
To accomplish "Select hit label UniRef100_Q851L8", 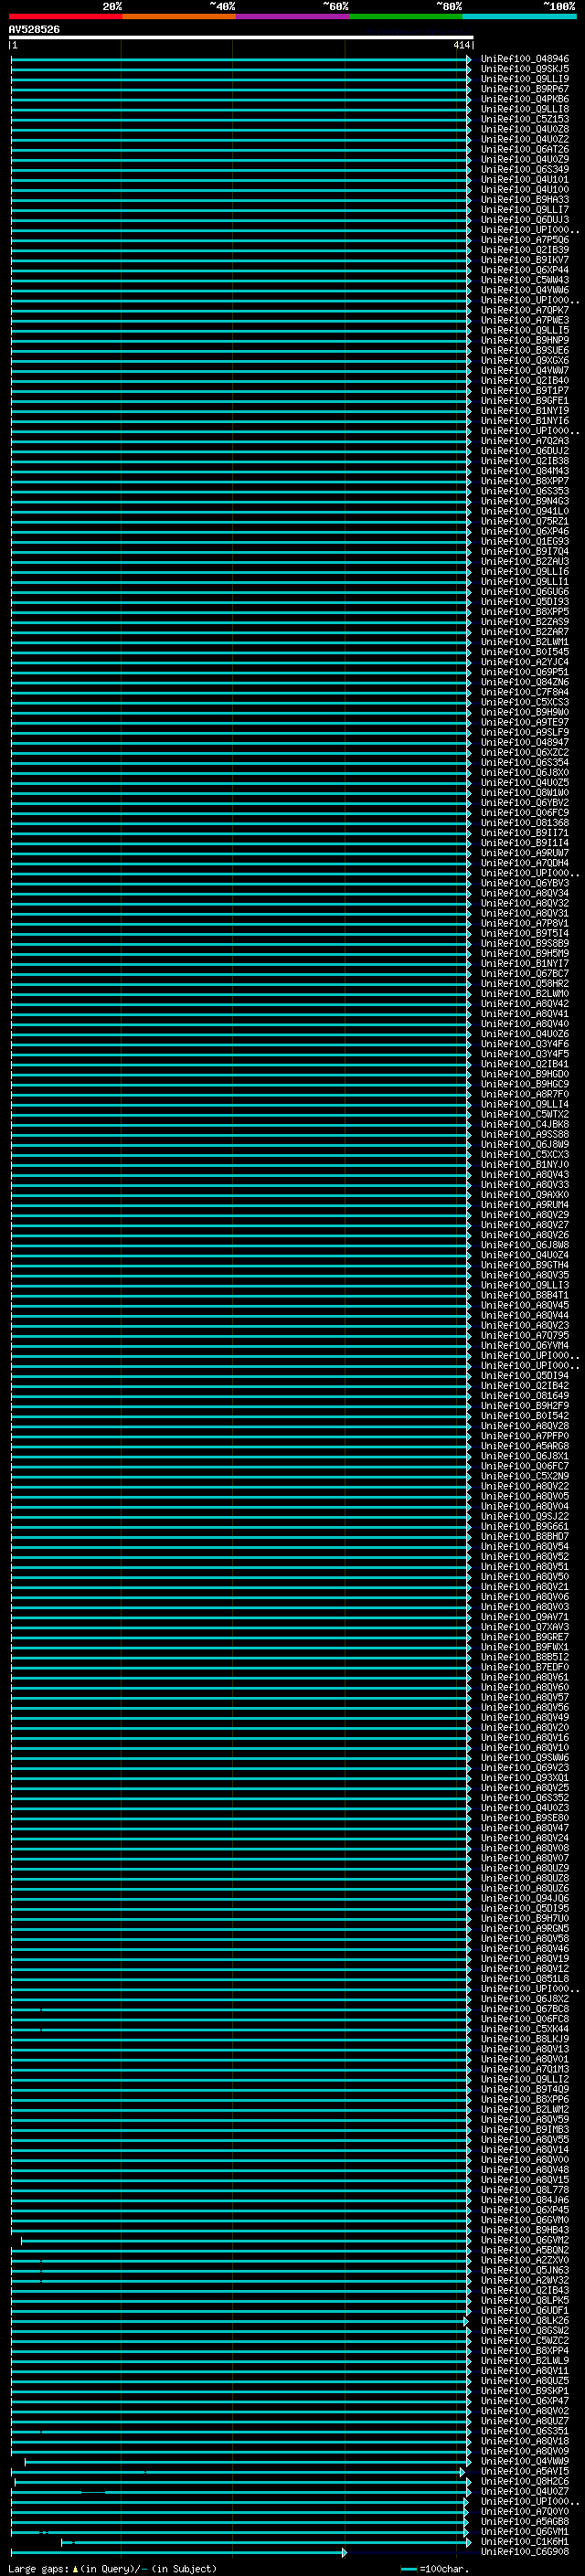I will click(x=525, y=1979).
